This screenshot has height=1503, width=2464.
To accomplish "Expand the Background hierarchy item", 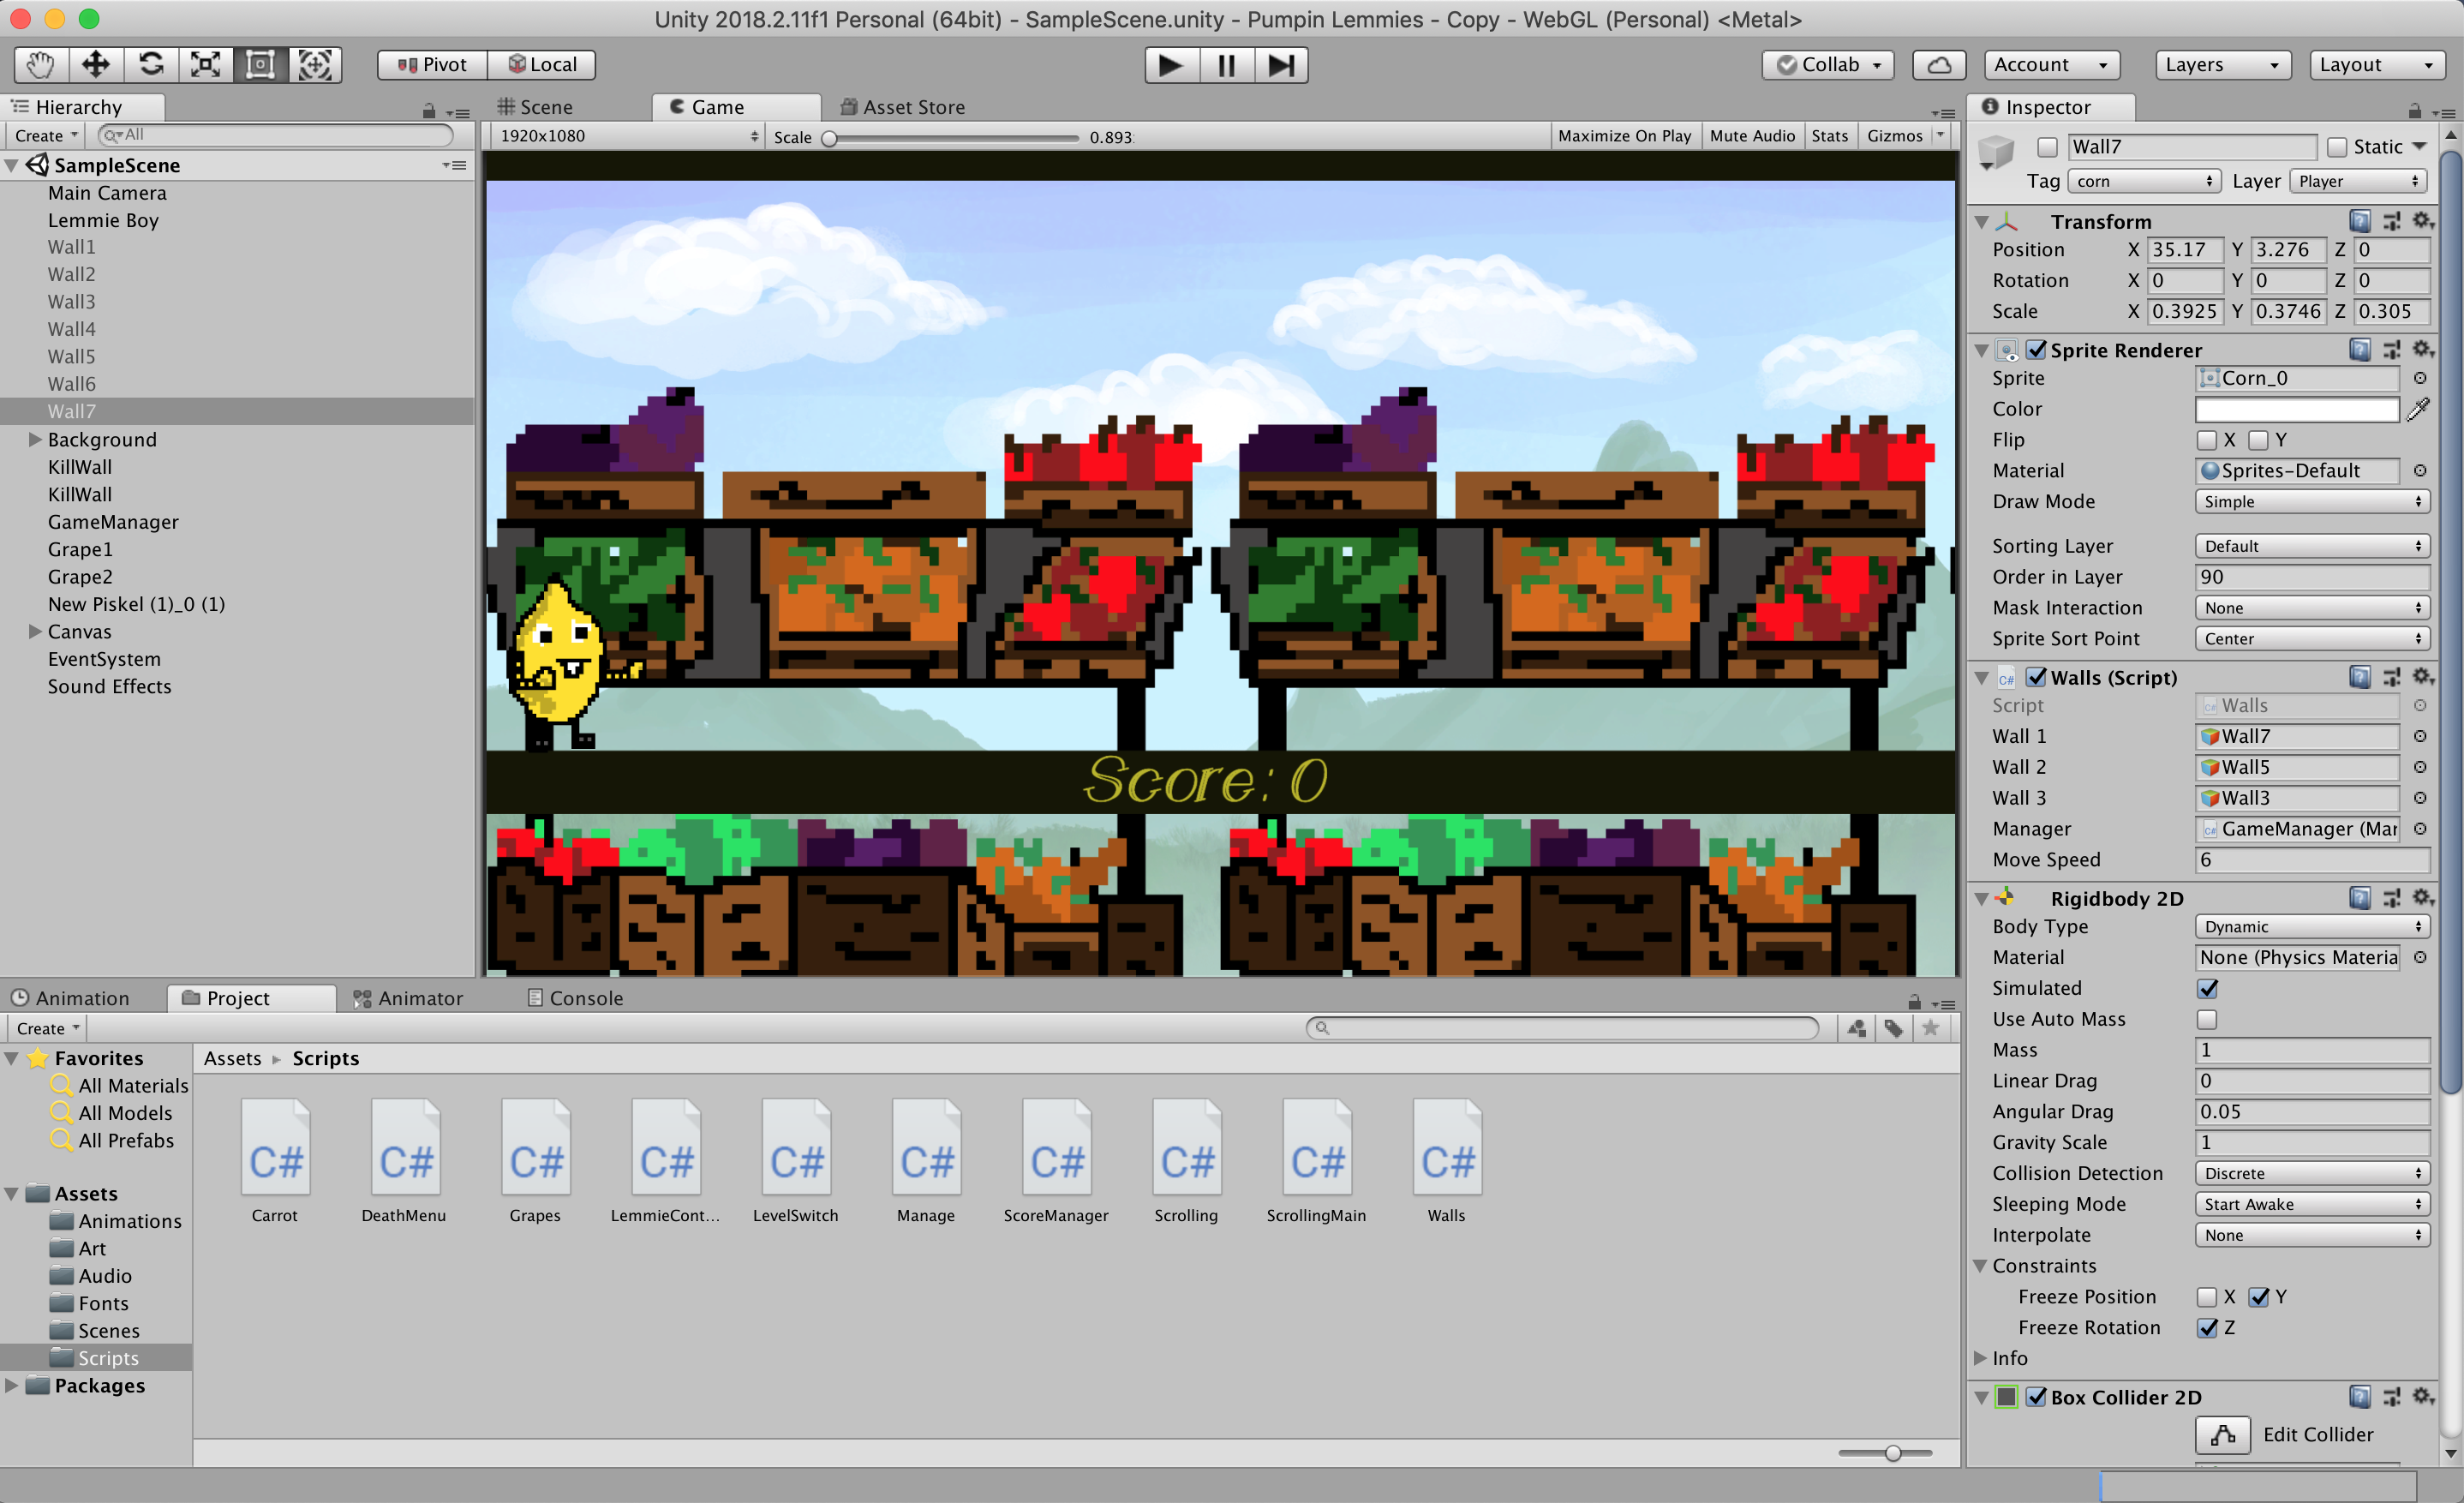I will pyautogui.click(x=35, y=439).
